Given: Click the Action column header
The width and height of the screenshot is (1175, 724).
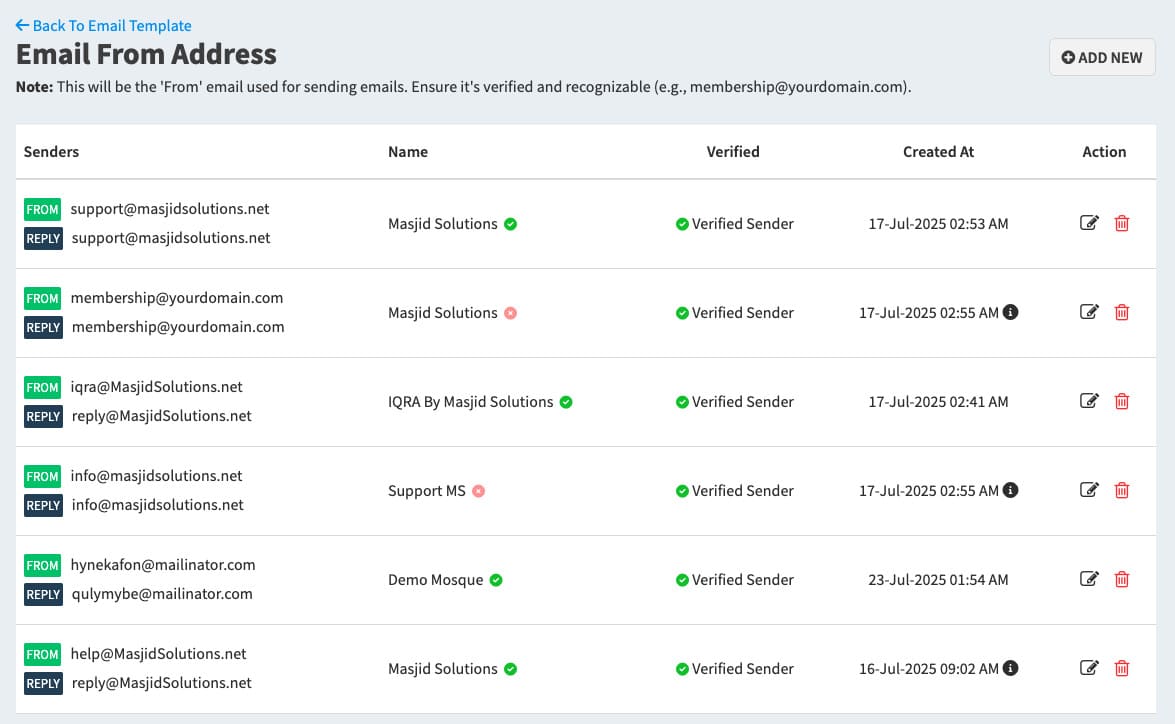Looking at the screenshot, I should pos(1104,151).
